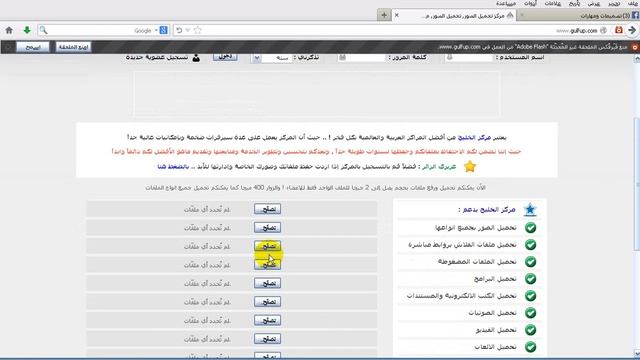Open the green Downloads arrow
This screenshot has height=360, width=640.
pos(27,30)
